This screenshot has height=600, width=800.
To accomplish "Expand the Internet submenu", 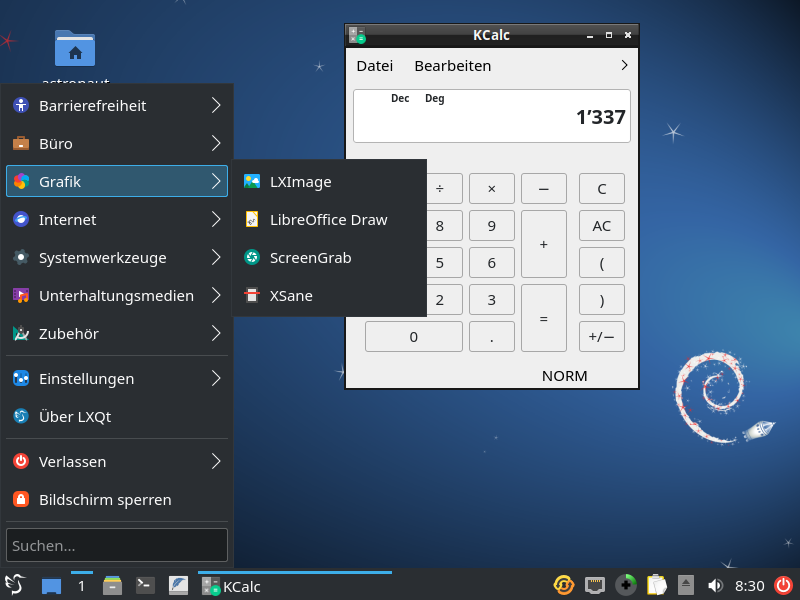I will click(117, 219).
